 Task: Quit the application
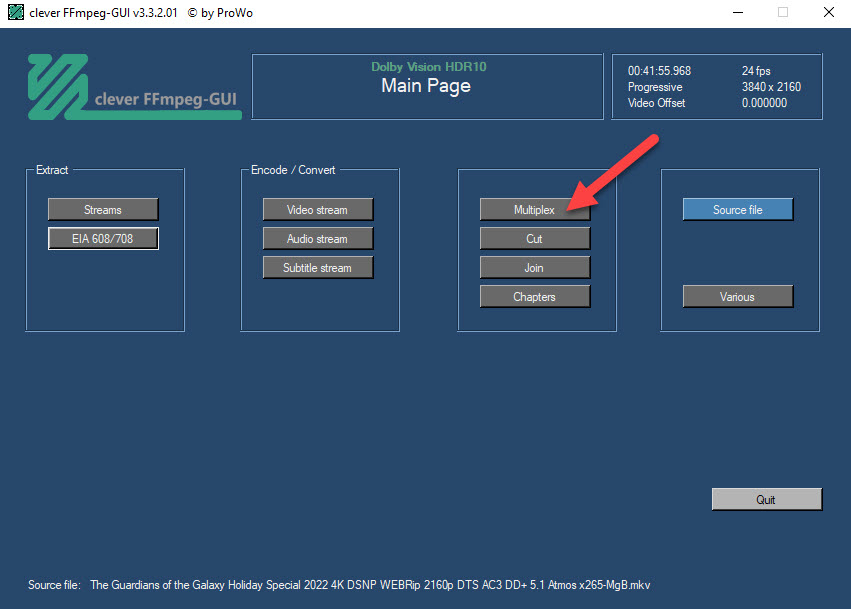pyautogui.click(x=767, y=499)
